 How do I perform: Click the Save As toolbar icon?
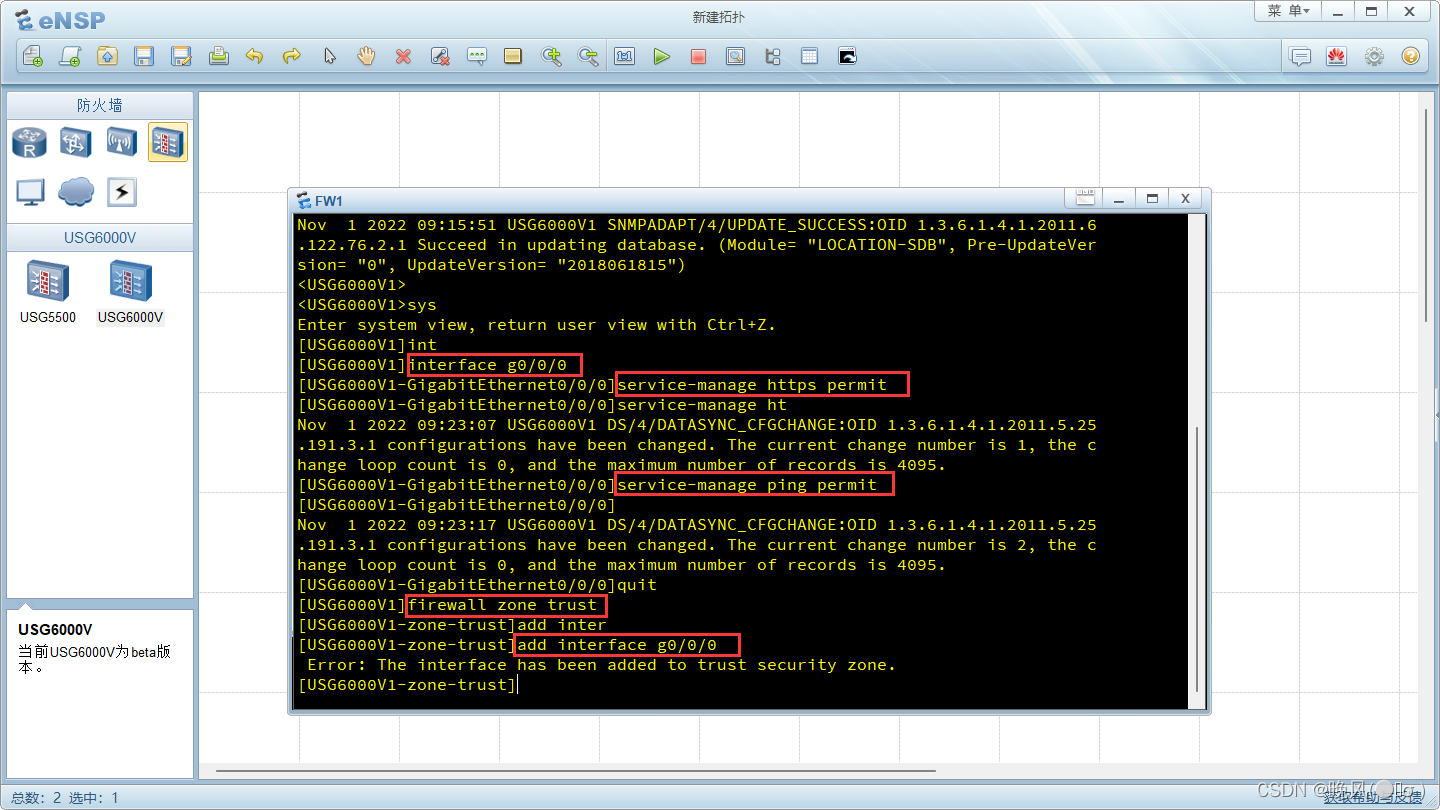pos(181,56)
